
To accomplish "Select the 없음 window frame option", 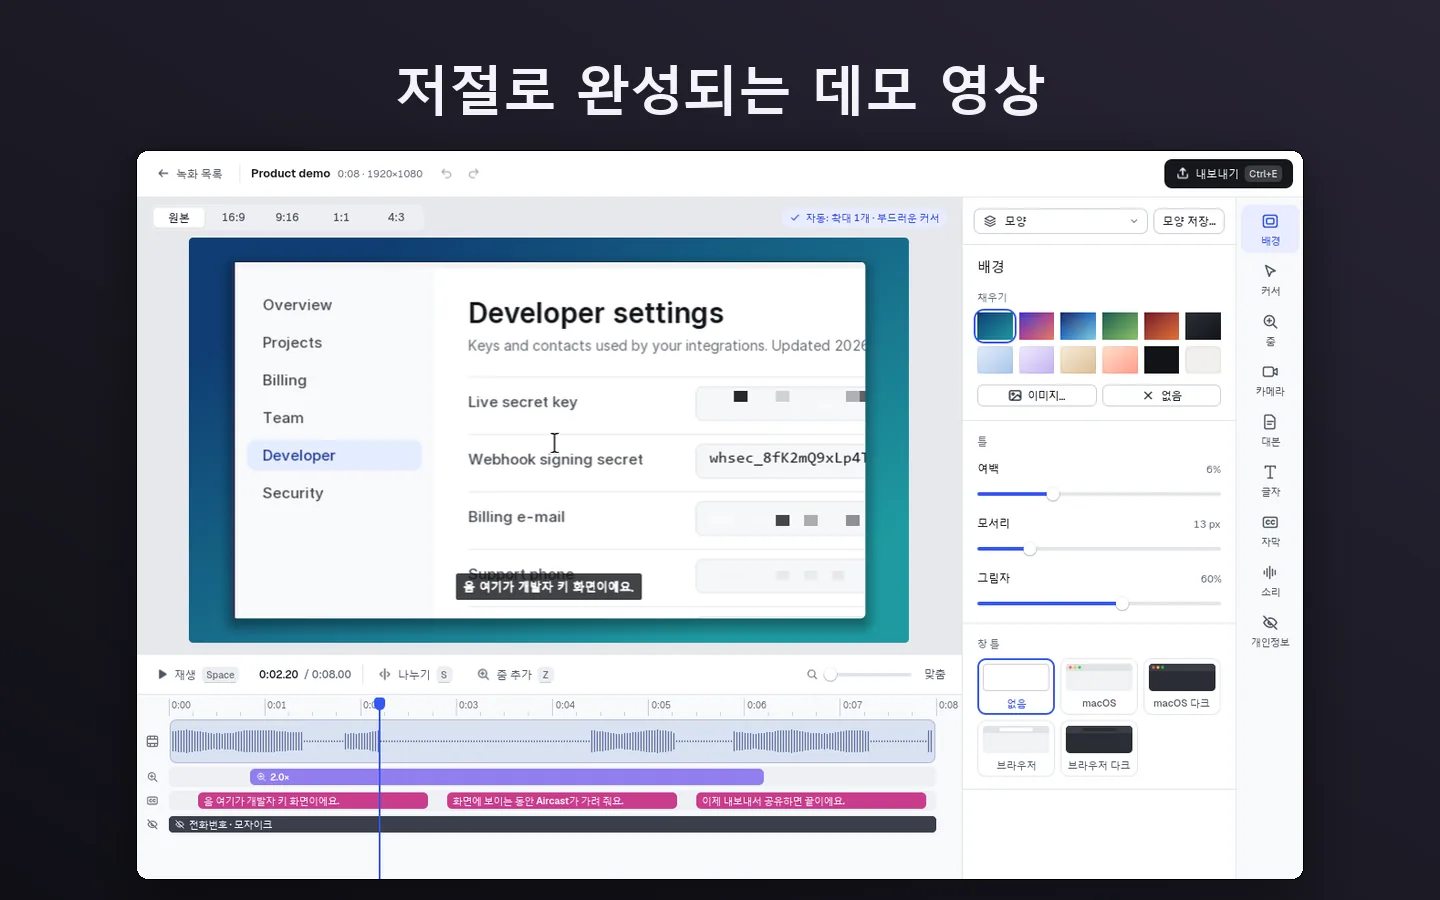I will click(x=1016, y=686).
